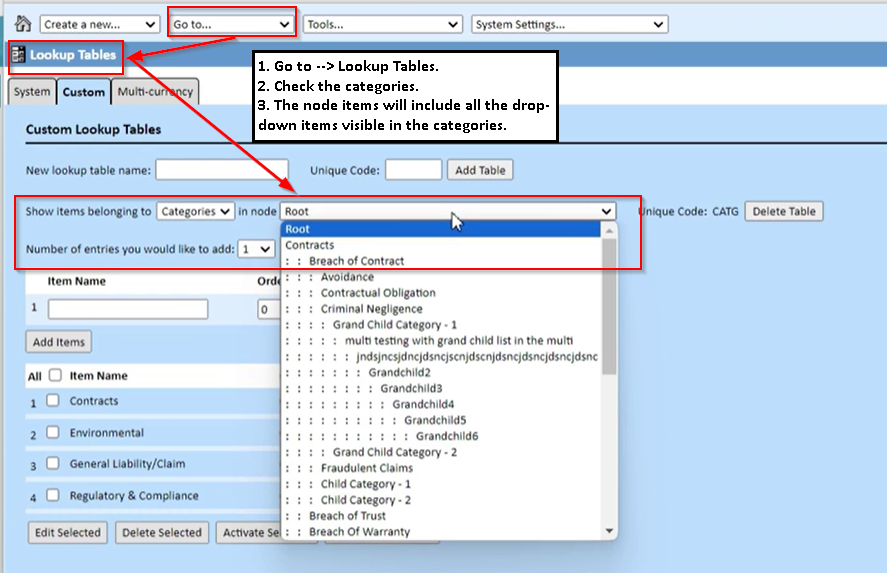The width and height of the screenshot is (887, 573).
Task: Select Grandchild5 in the node list
Action: pyautogui.click(x=441, y=420)
